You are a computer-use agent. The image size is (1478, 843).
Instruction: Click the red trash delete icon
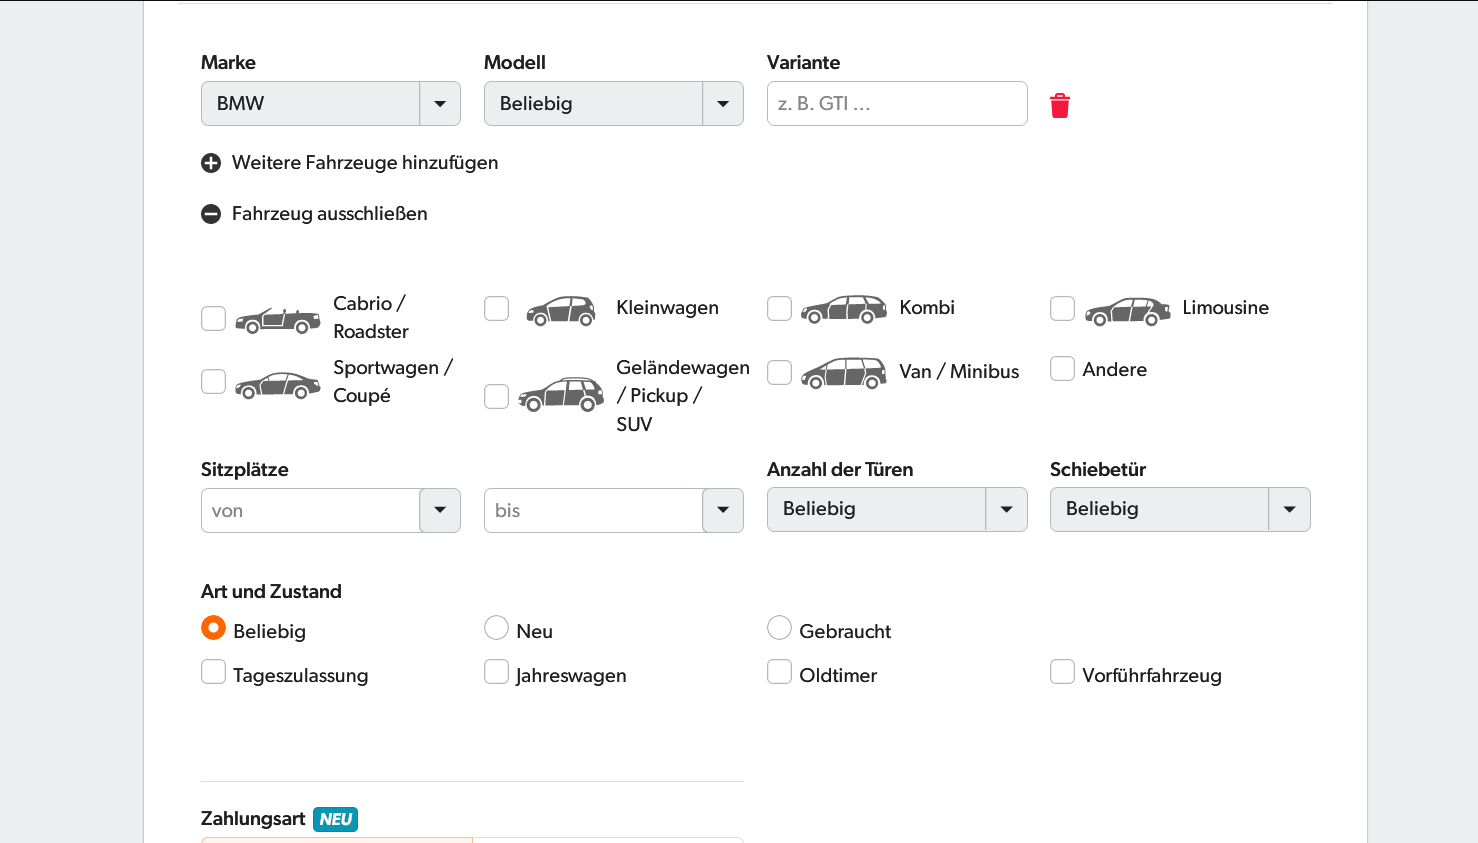coord(1060,105)
